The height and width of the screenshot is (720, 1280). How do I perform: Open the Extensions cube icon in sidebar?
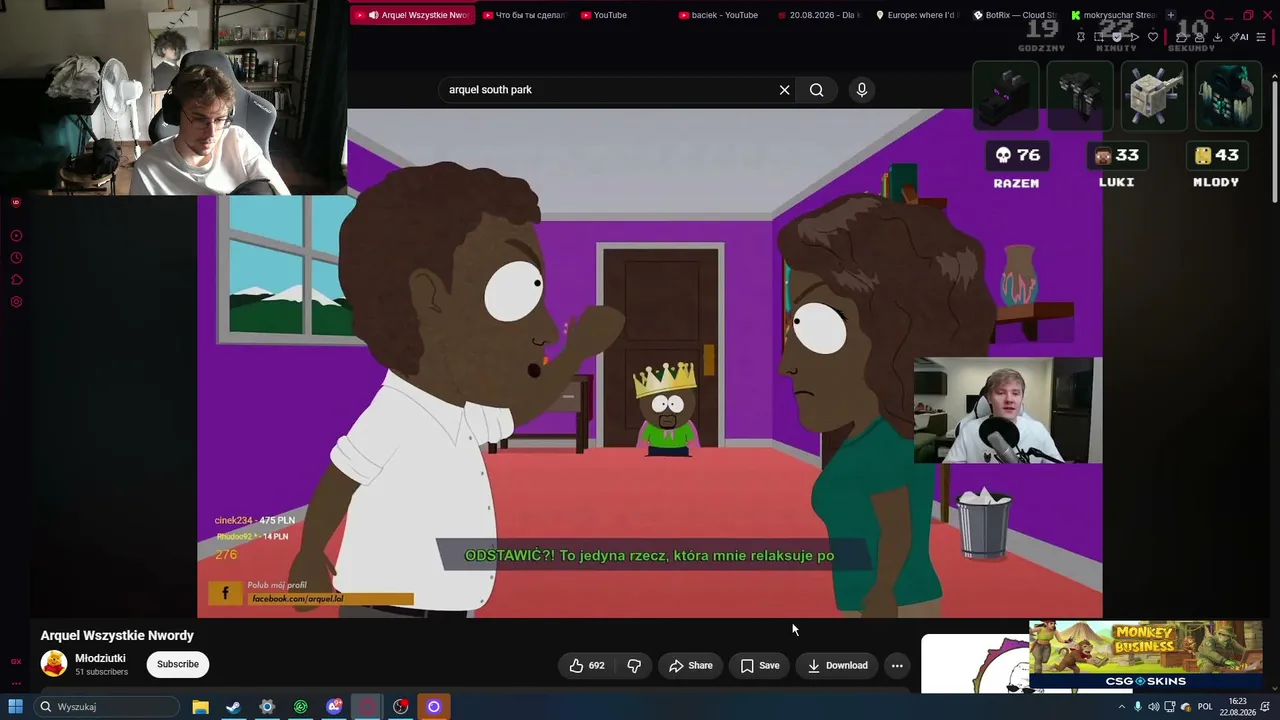click(x=16, y=280)
